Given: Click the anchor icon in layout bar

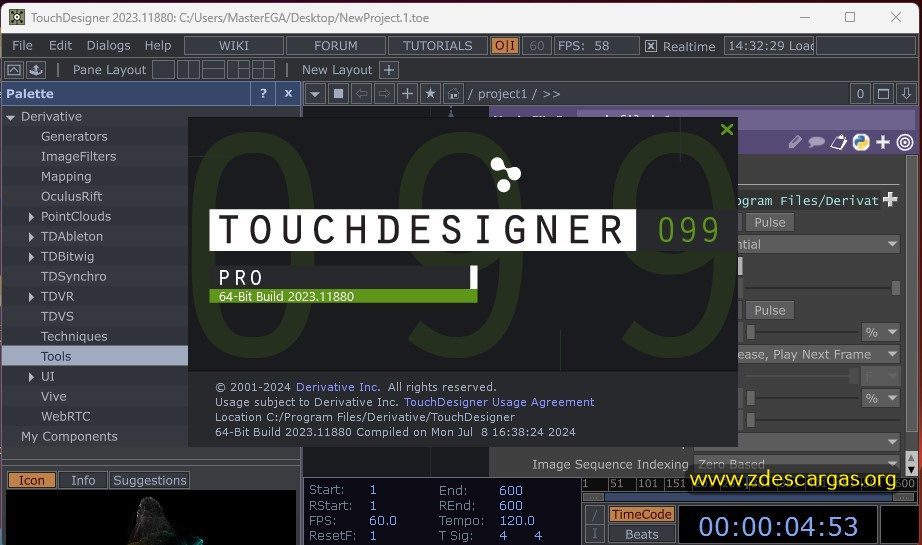Looking at the screenshot, I should coord(36,70).
